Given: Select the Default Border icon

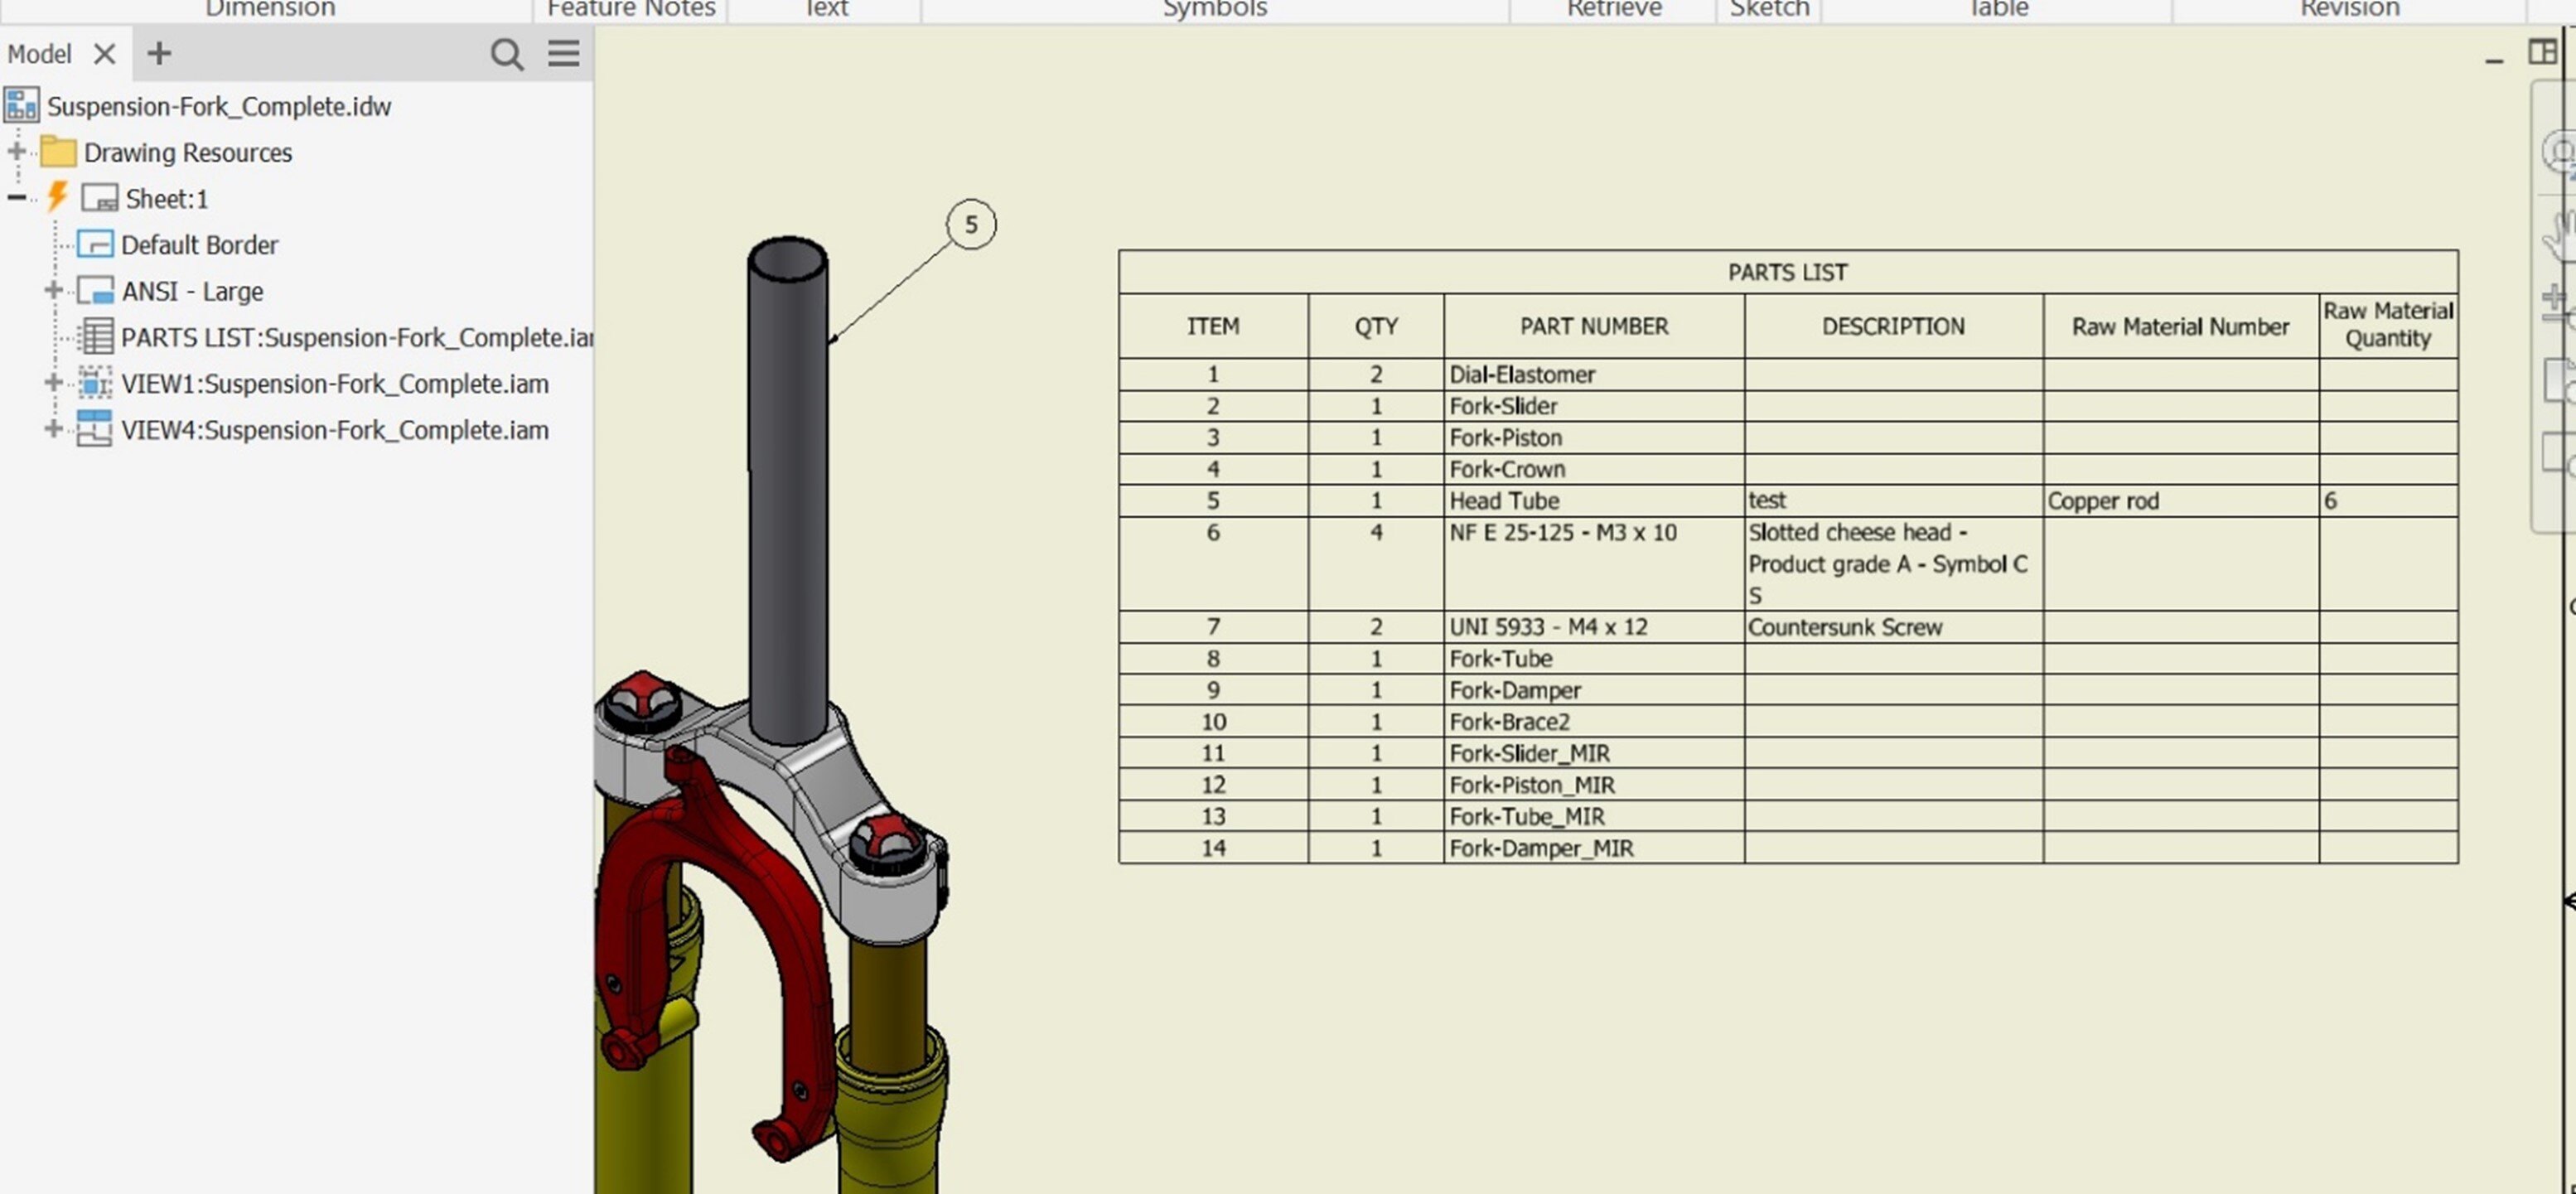Looking at the screenshot, I should (96, 243).
